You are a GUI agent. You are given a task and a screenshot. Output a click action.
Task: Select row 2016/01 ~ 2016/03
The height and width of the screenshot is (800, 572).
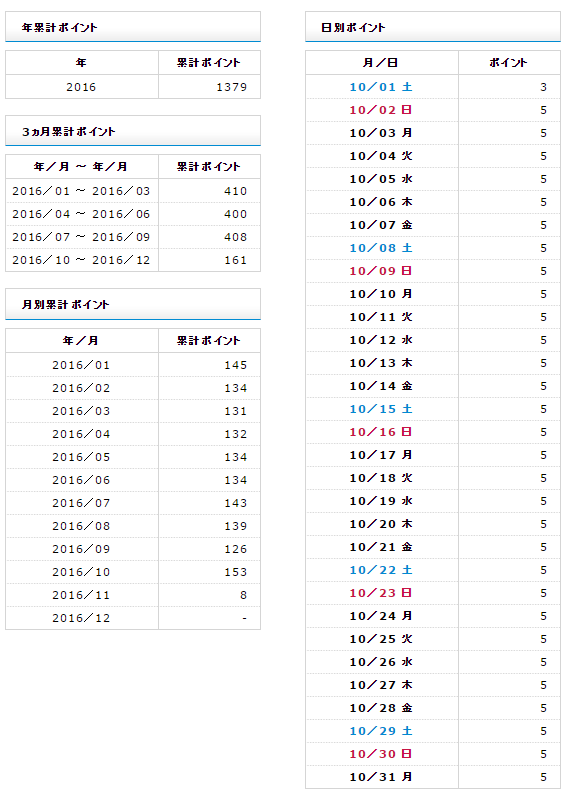(x=133, y=191)
